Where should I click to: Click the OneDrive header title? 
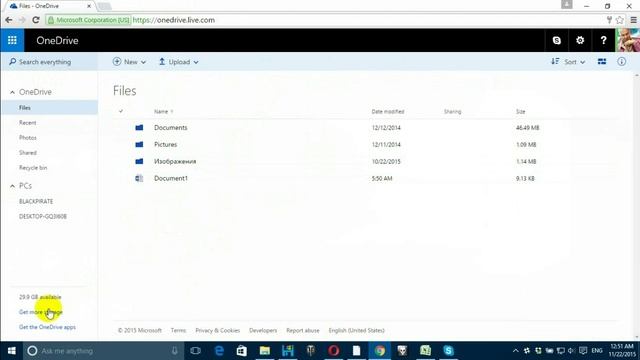(x=57, y=40)
